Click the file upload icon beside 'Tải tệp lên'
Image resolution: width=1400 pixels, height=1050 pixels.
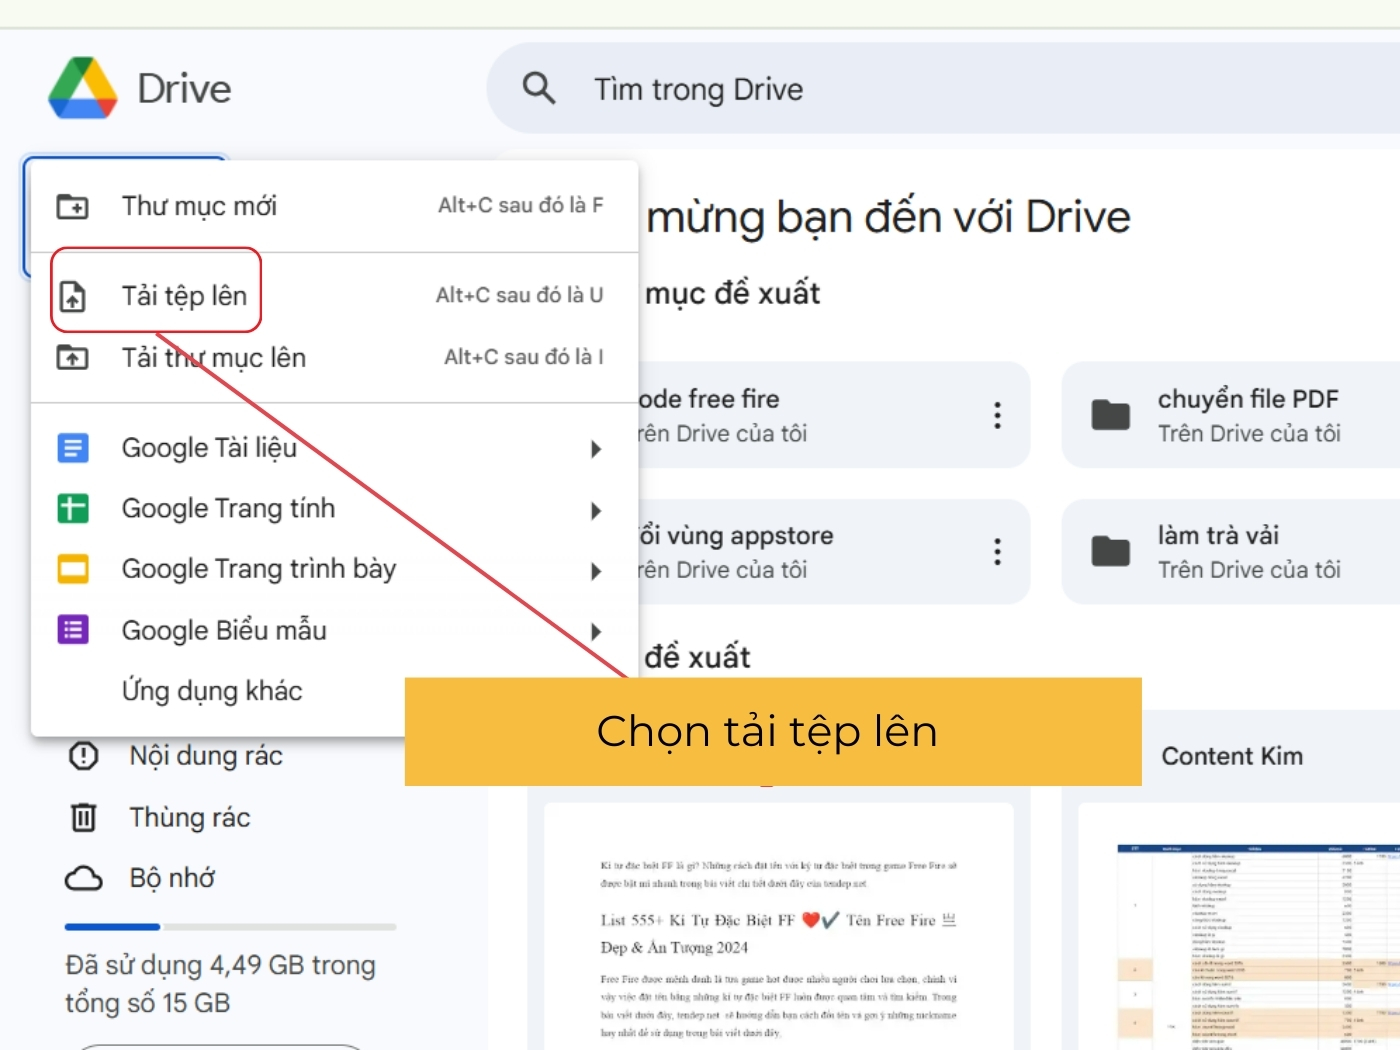pos(72,296)
